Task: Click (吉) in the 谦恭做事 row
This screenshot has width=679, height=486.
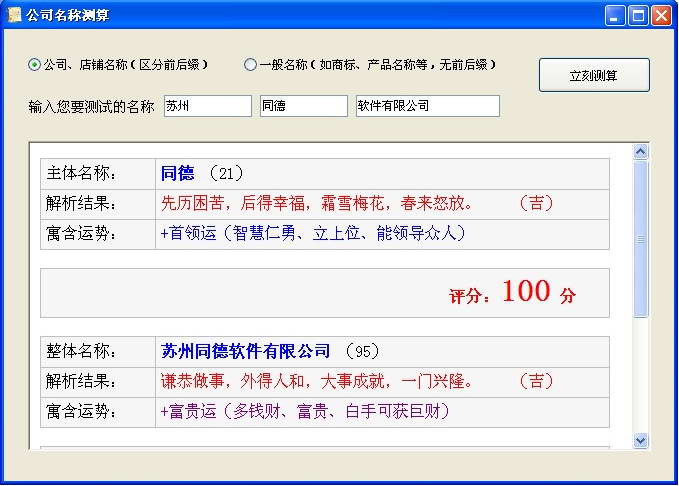Action: coord(536,382)
